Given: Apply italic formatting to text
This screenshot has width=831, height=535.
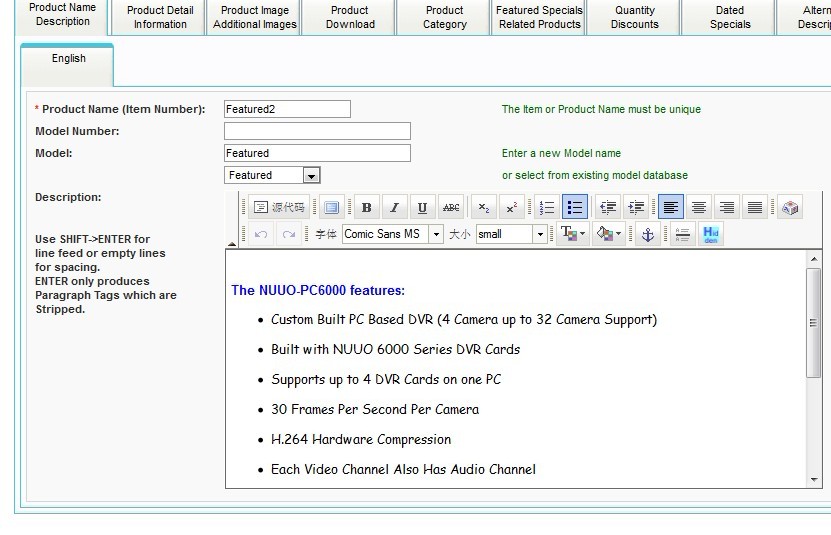Looking at the screenshot, I should 395,208.
